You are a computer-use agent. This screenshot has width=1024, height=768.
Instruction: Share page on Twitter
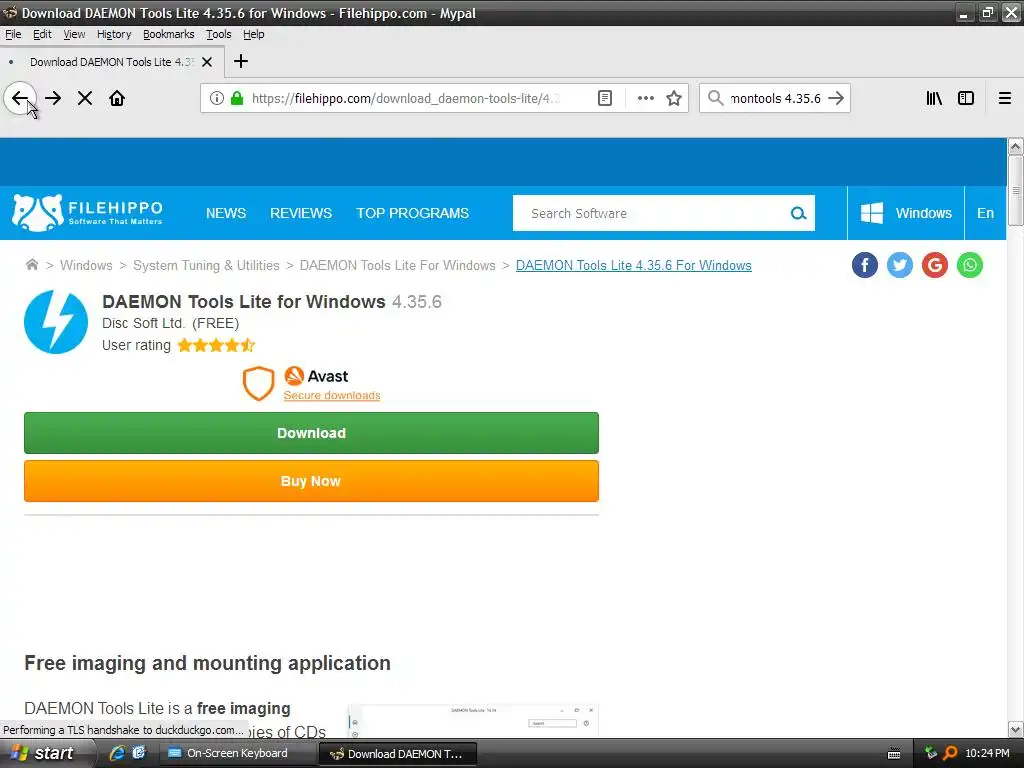tap(900, 265)
